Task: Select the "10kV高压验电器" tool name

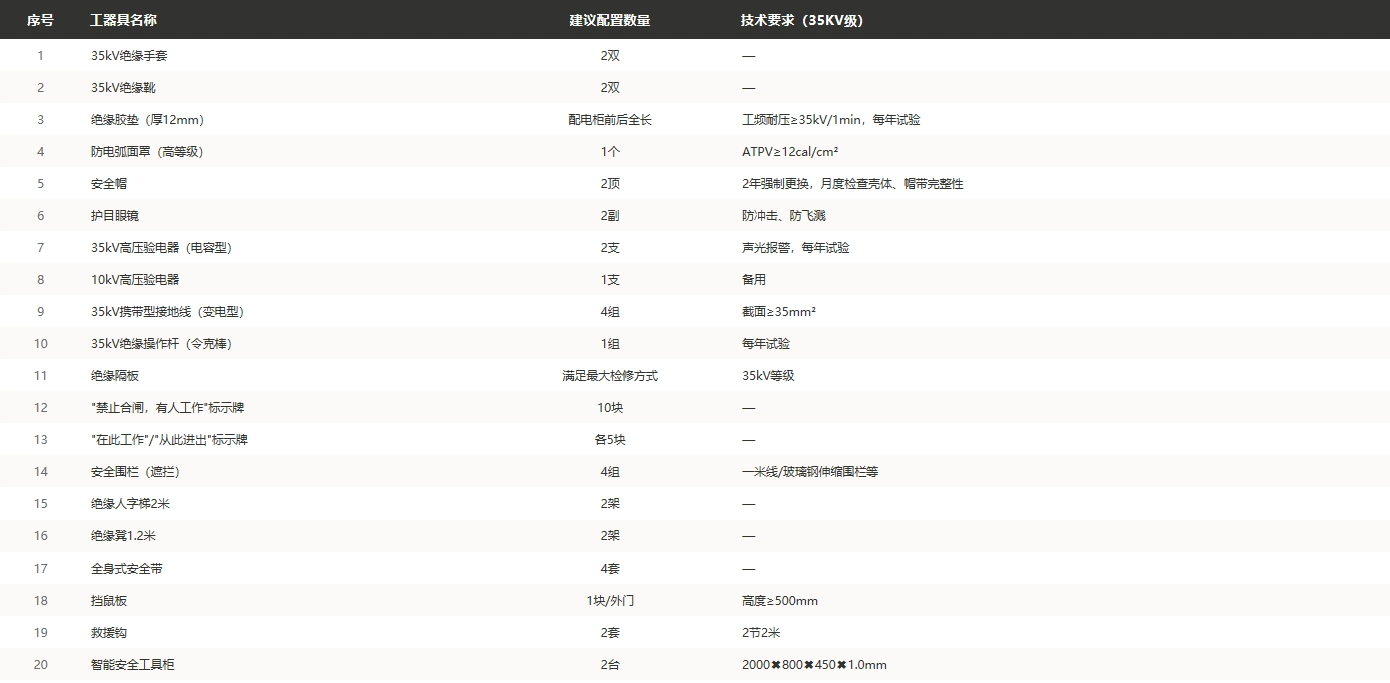Action: [135, 280]
